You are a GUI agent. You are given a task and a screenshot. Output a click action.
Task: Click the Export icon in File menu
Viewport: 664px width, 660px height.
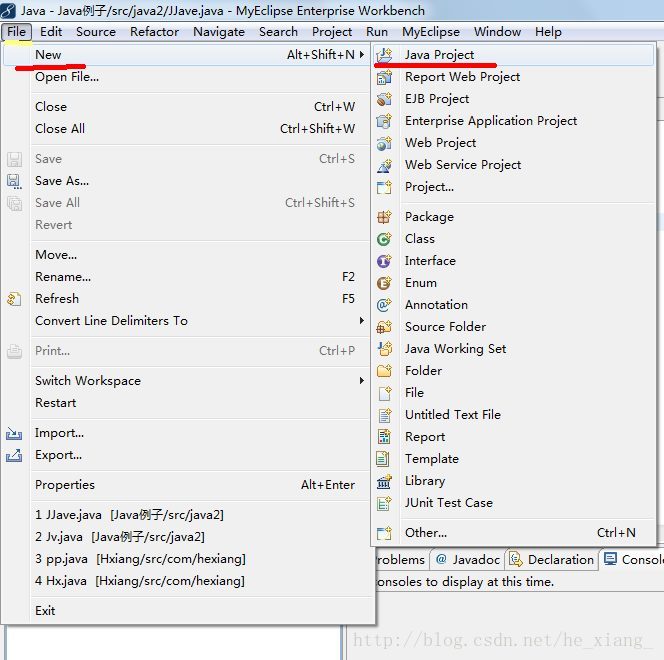(14, 456)
